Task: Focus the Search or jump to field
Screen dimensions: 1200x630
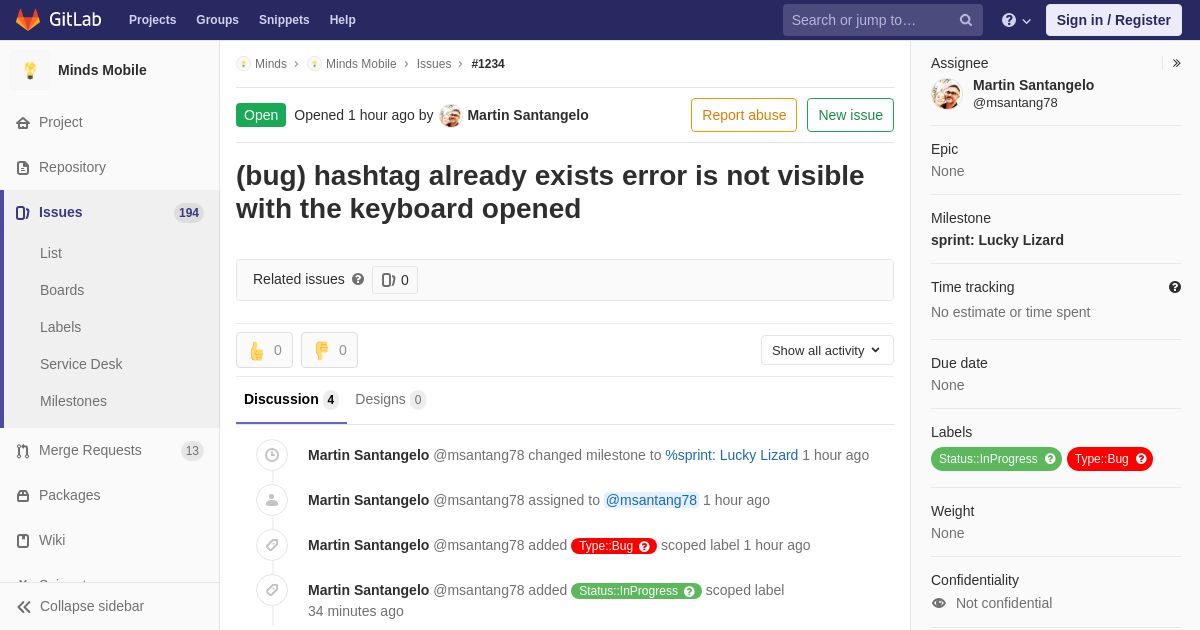Action: [x=883, y=20]
